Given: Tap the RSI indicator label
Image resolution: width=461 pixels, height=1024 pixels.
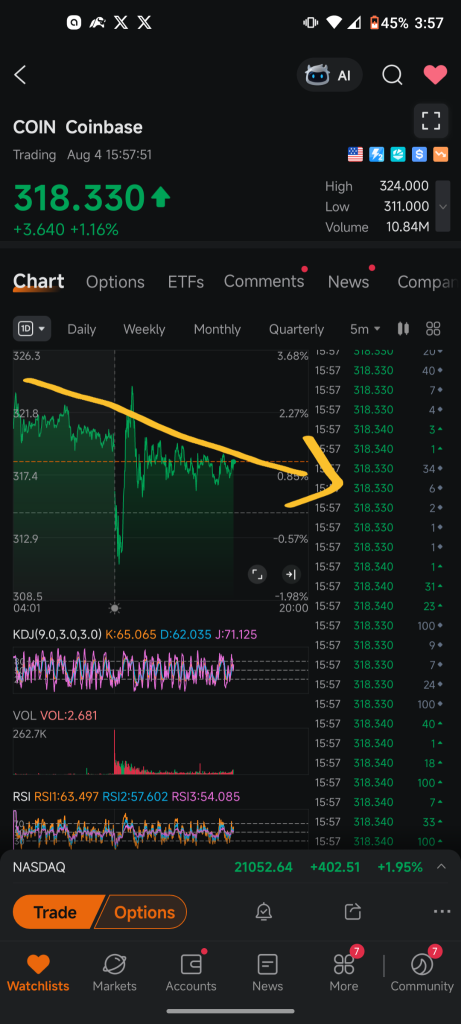Looking at the screenshot, I should [x=22, y=797].
